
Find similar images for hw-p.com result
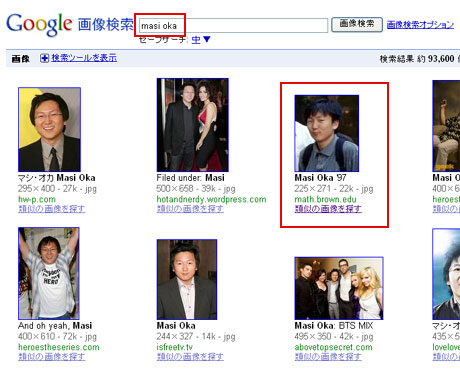(51, 209)
